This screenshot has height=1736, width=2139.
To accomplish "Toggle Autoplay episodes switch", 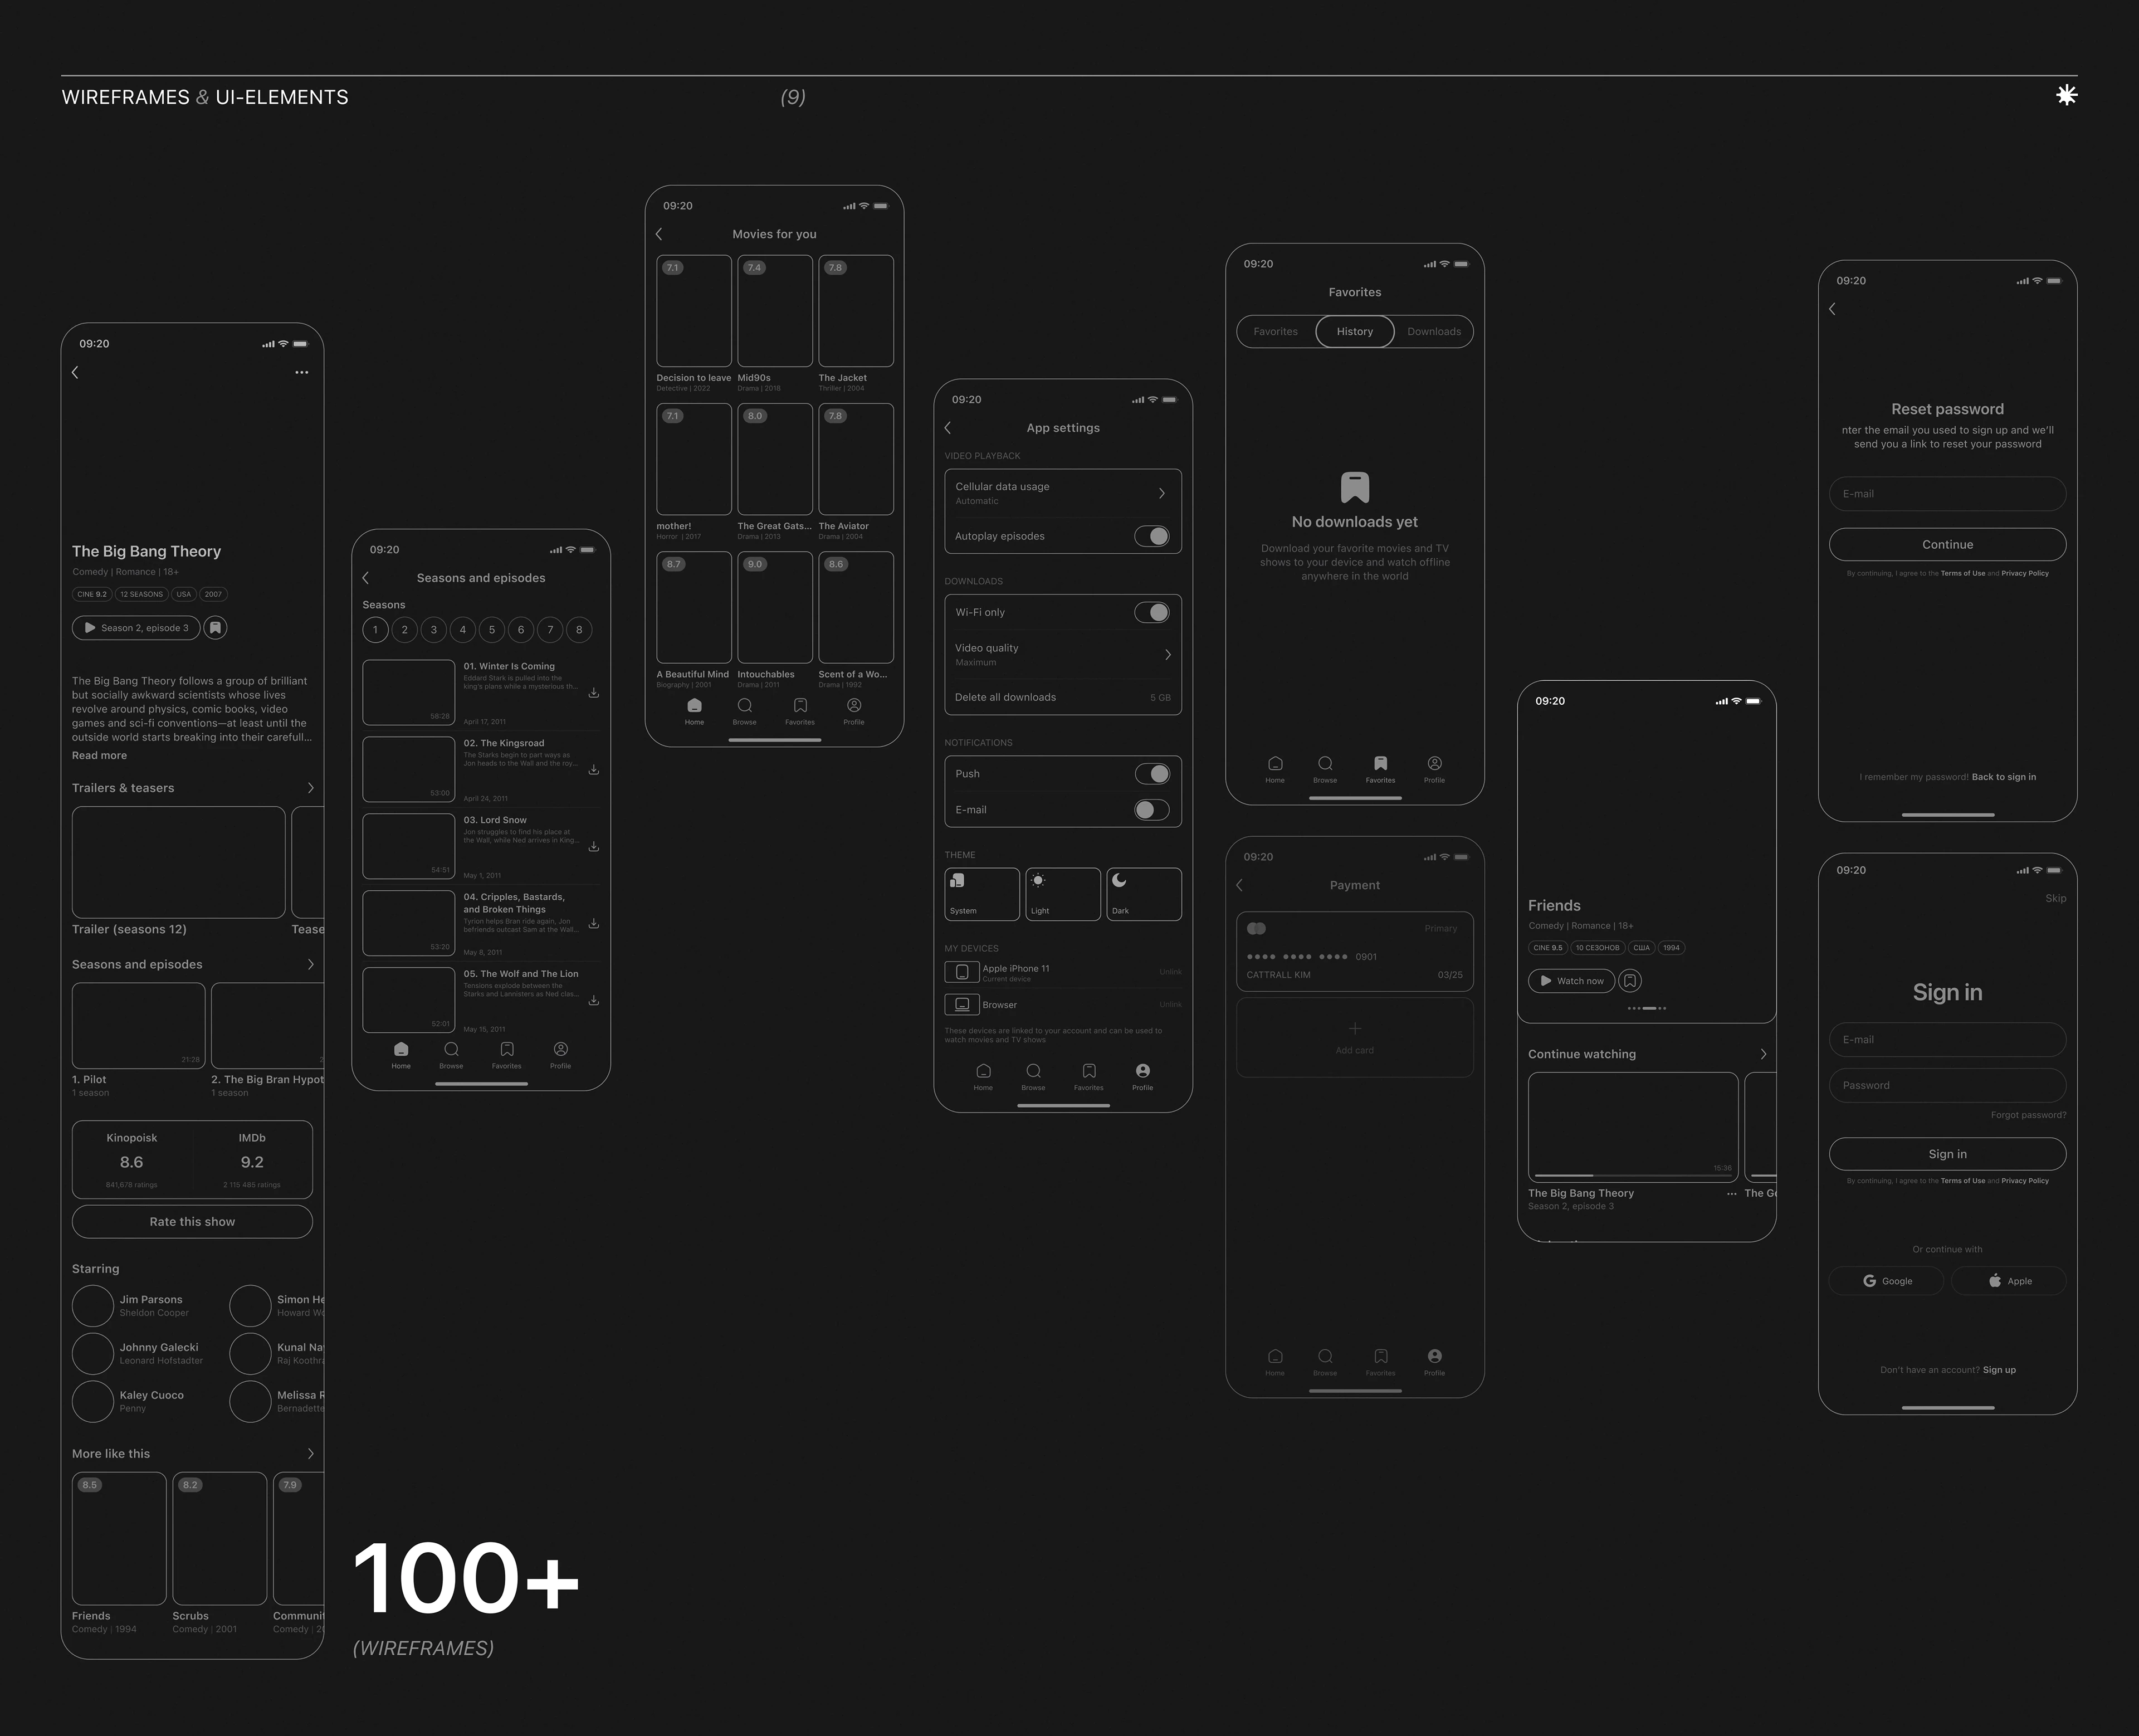I will point(1151,536).
